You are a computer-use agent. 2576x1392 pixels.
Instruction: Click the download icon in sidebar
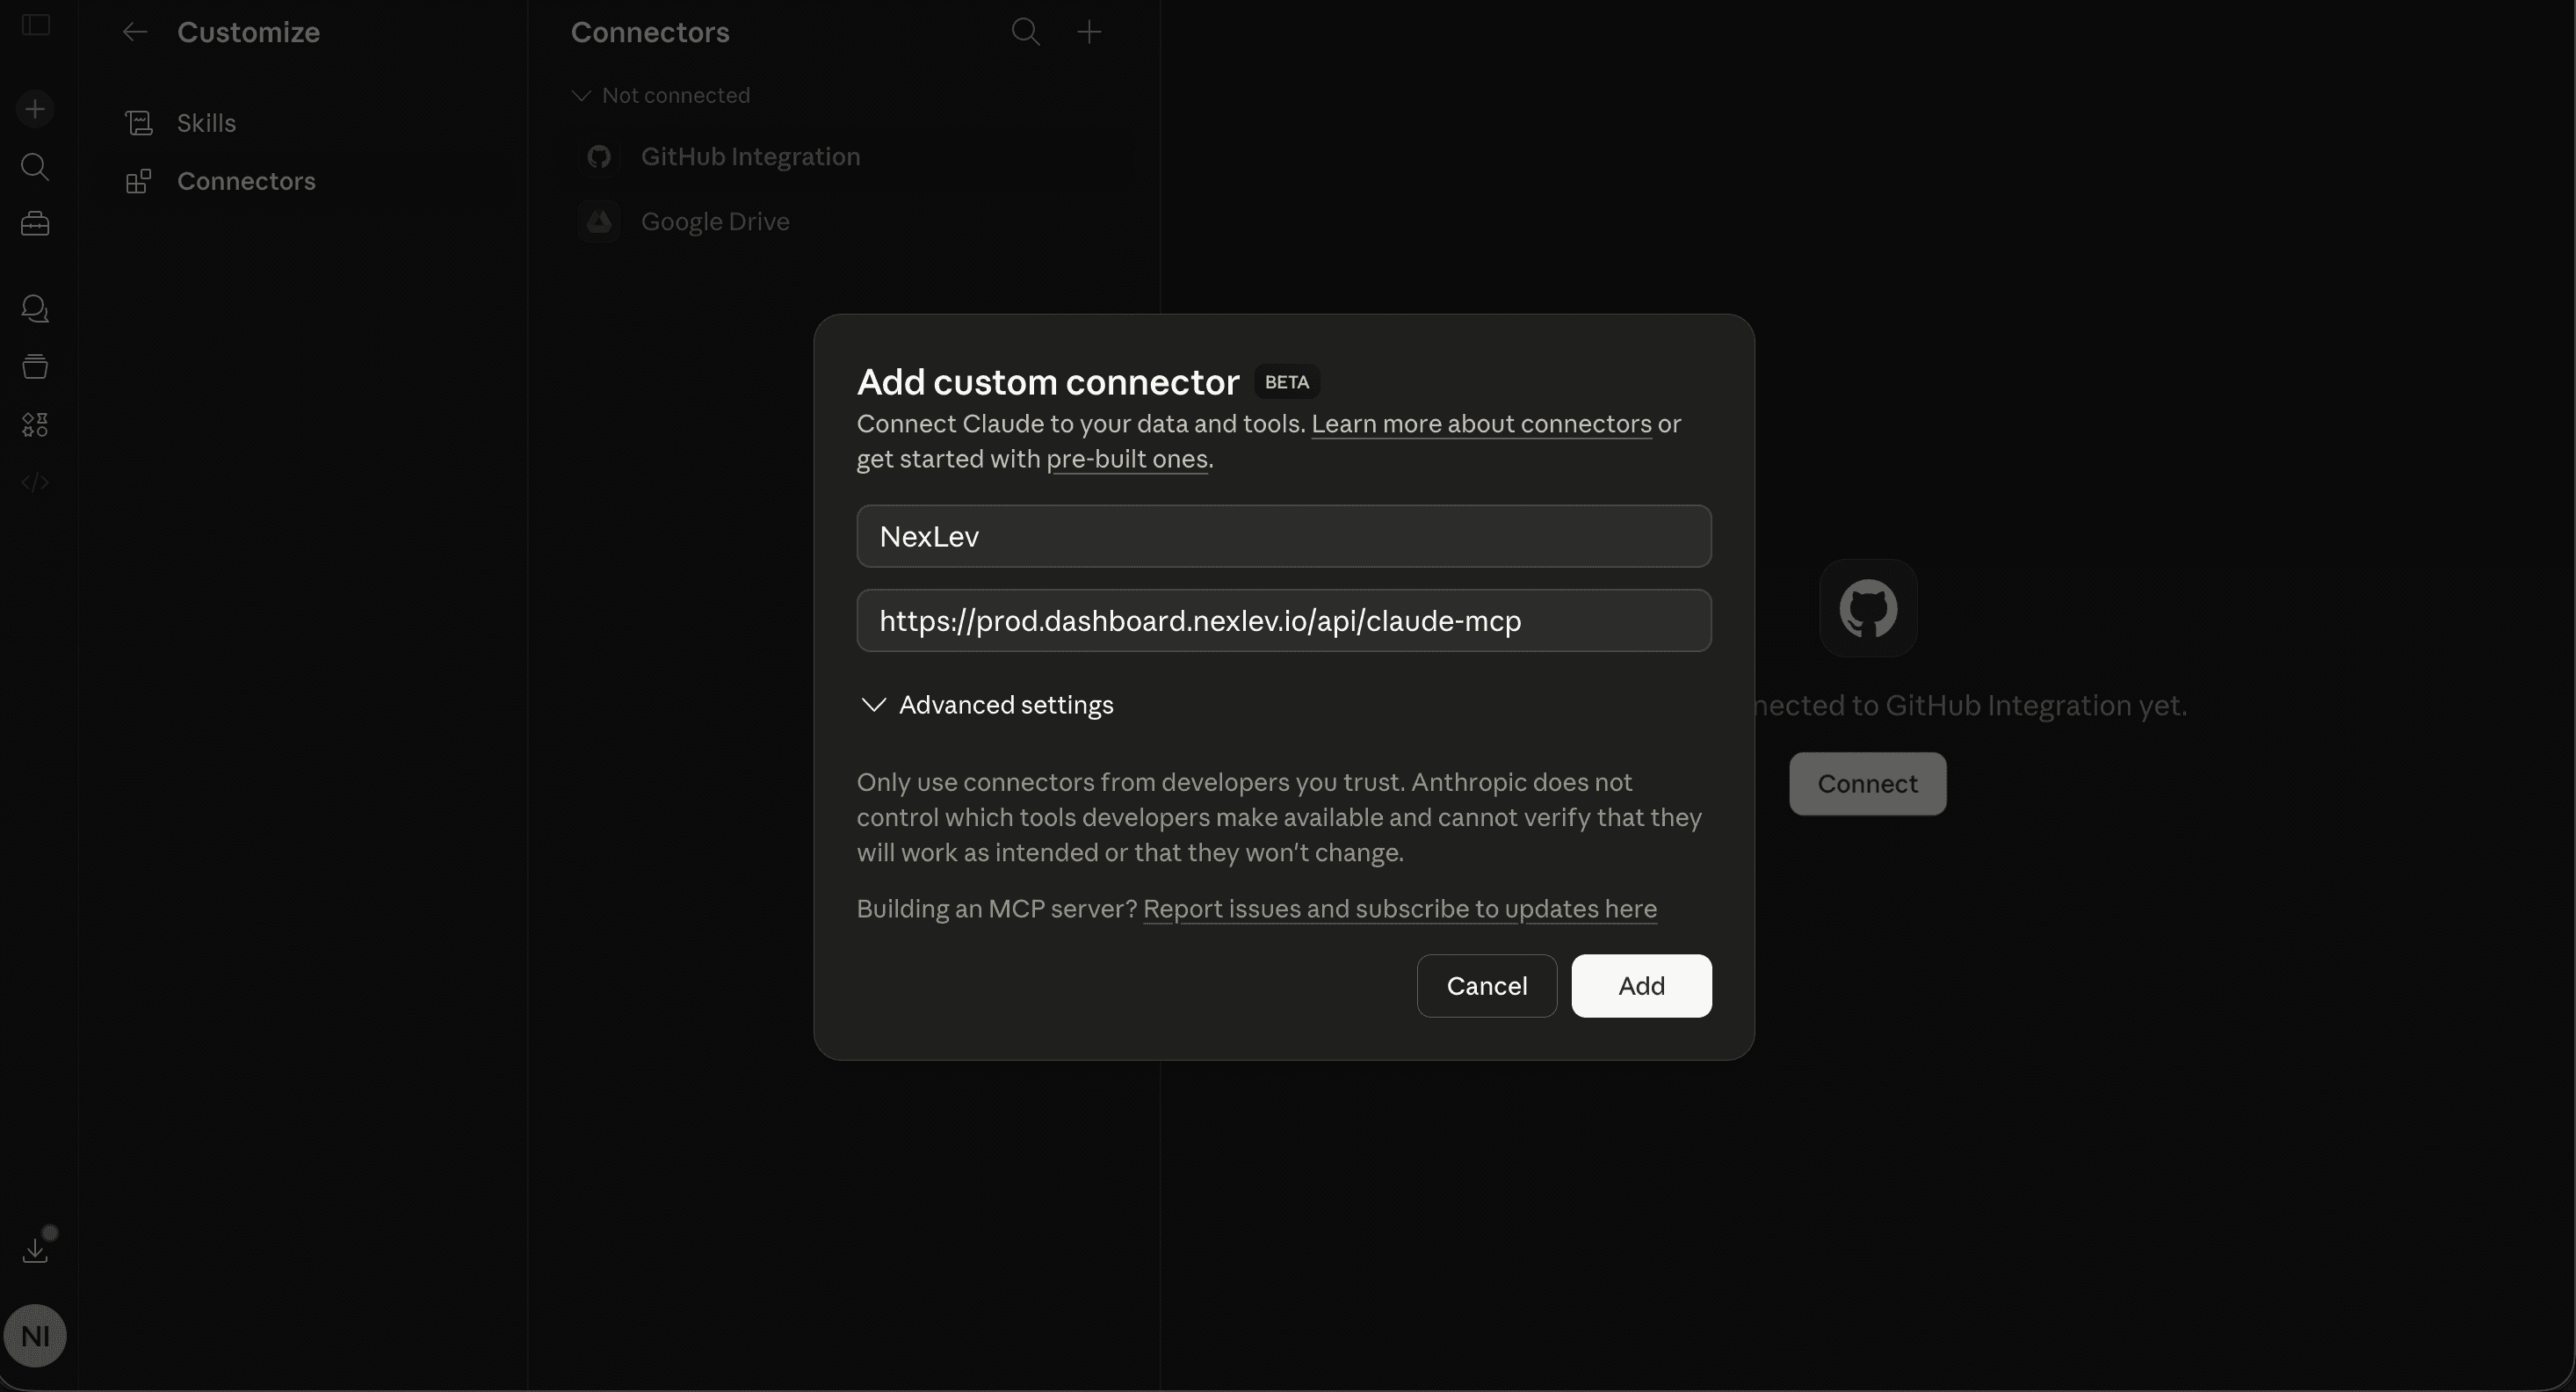coord(35,1250)
